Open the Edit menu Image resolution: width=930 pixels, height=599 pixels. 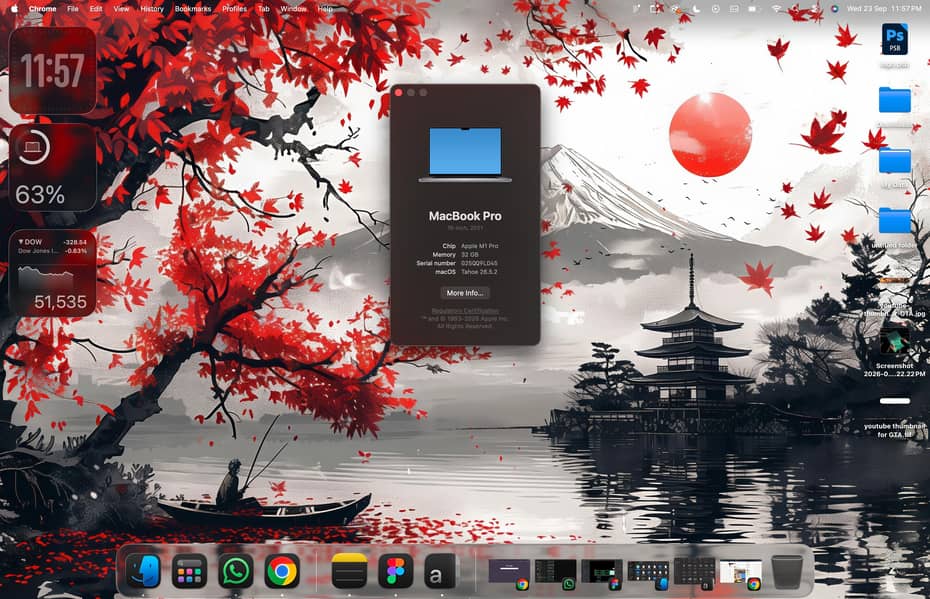tap(95, 9)
